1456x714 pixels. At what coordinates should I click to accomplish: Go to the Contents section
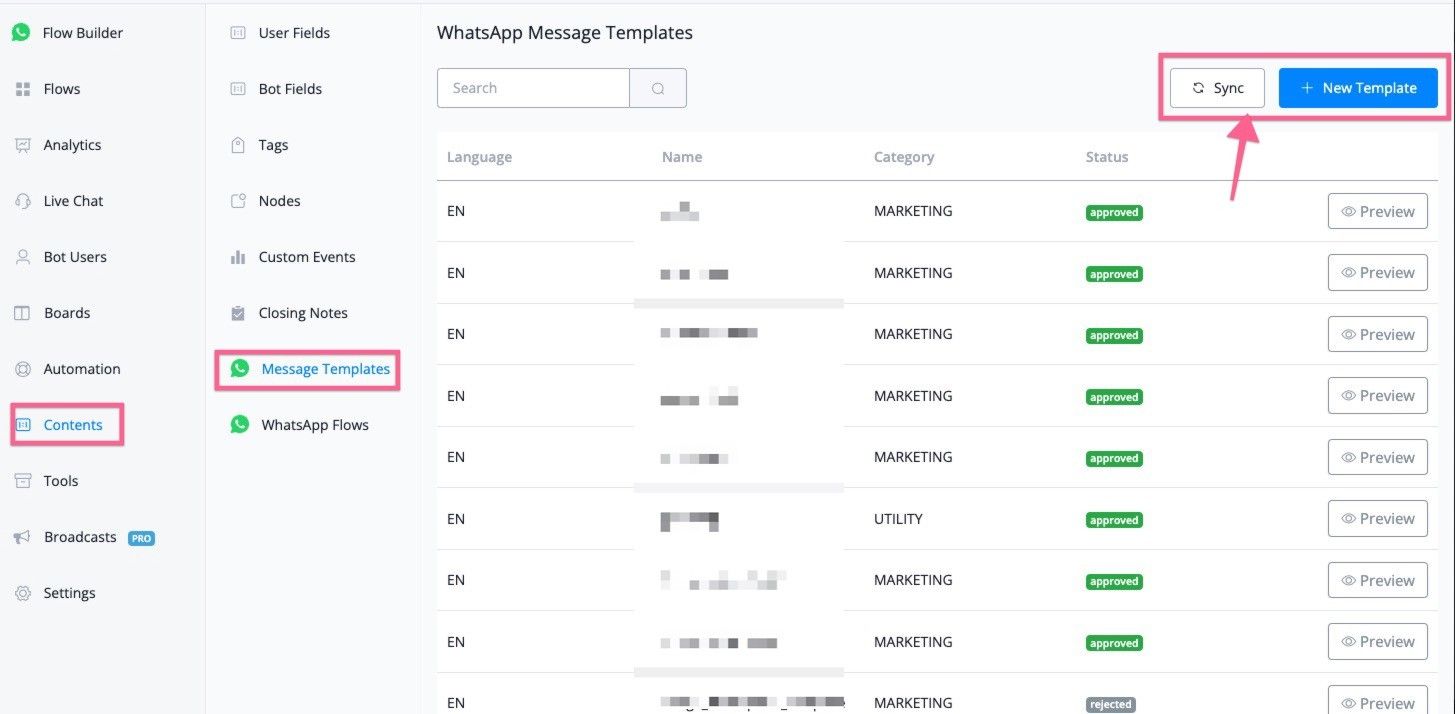click(x=72, y=425)
